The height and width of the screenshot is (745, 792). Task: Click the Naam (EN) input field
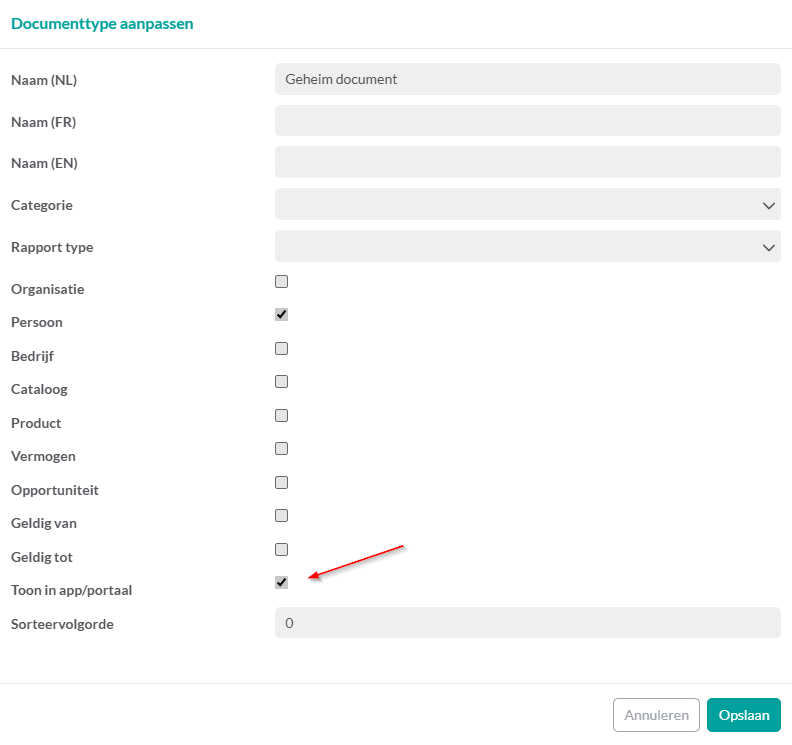[527, 162]
